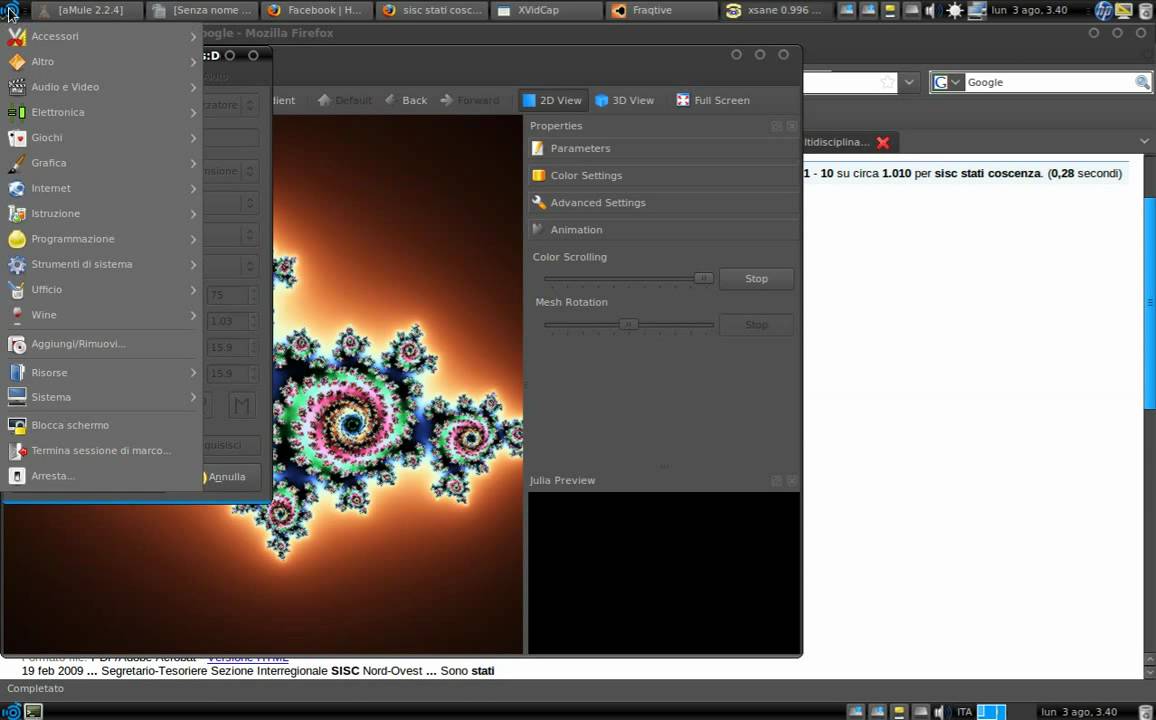Expand the Parameters section
This screenshot has width=1156, height=720.
click(x=580, y=148)
